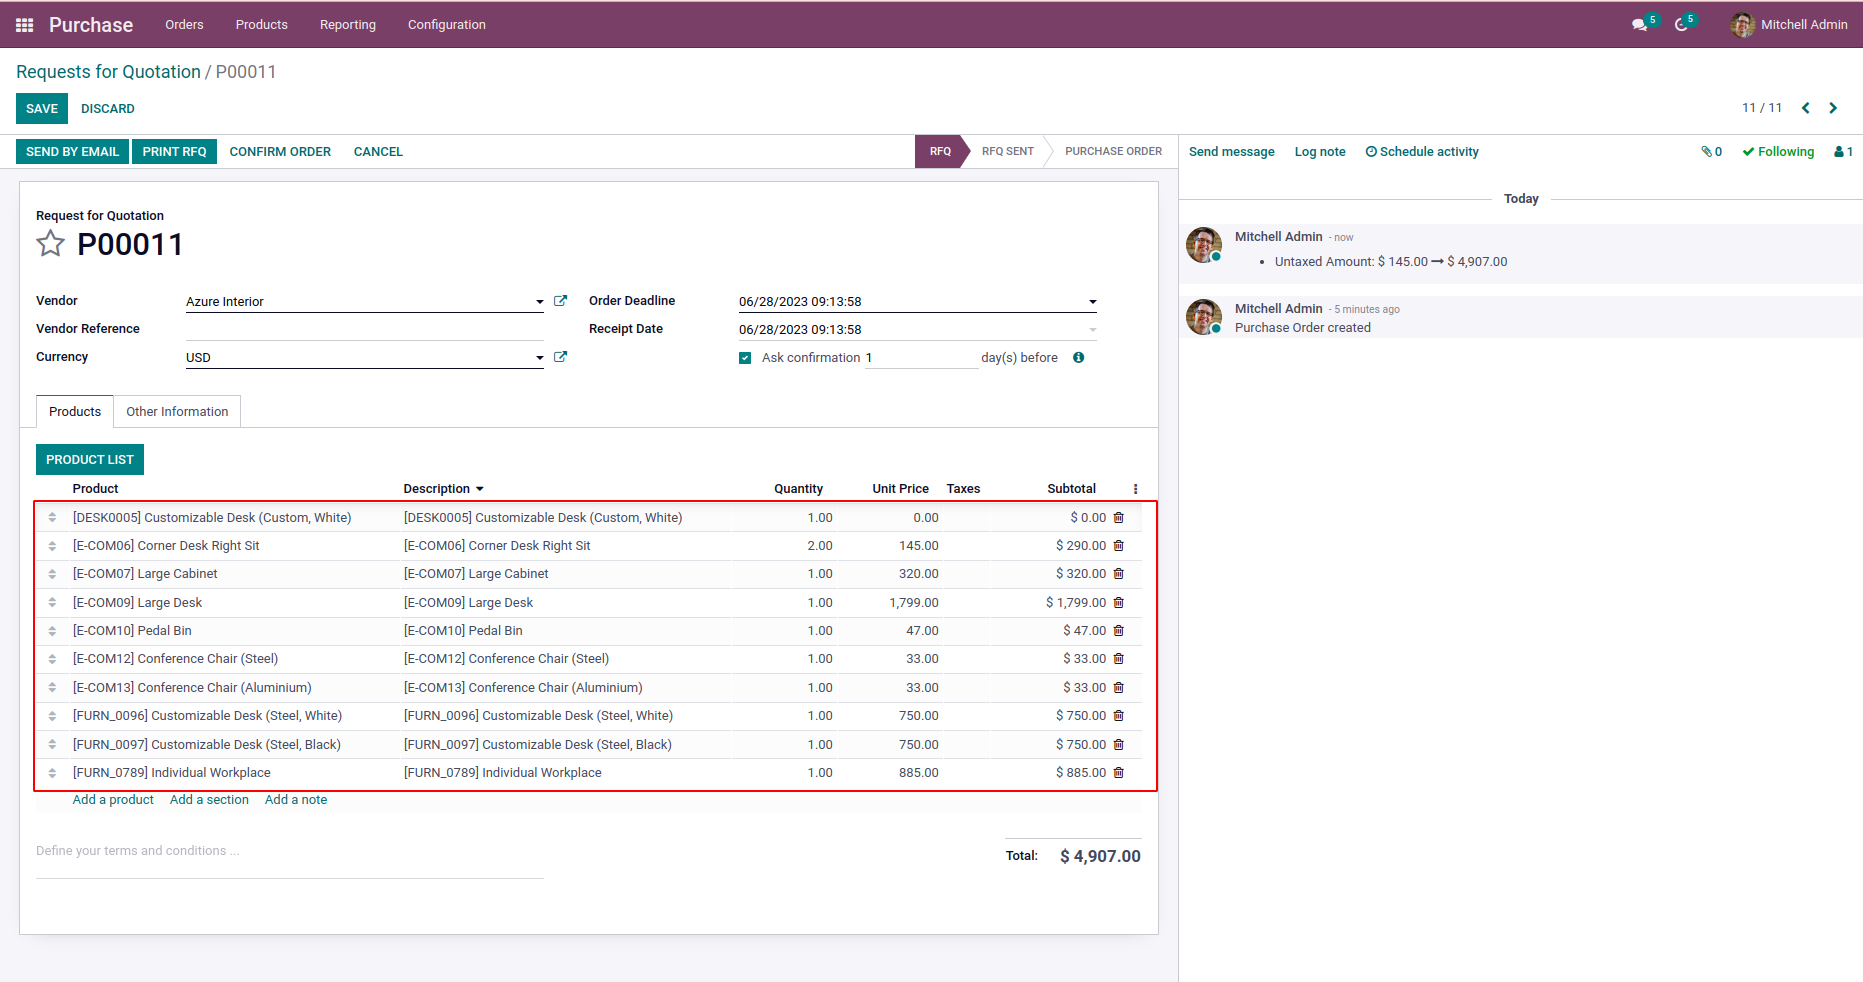Delete the Large Cabinet order line
The image size is (1863, 982).
coord(1118,574)
